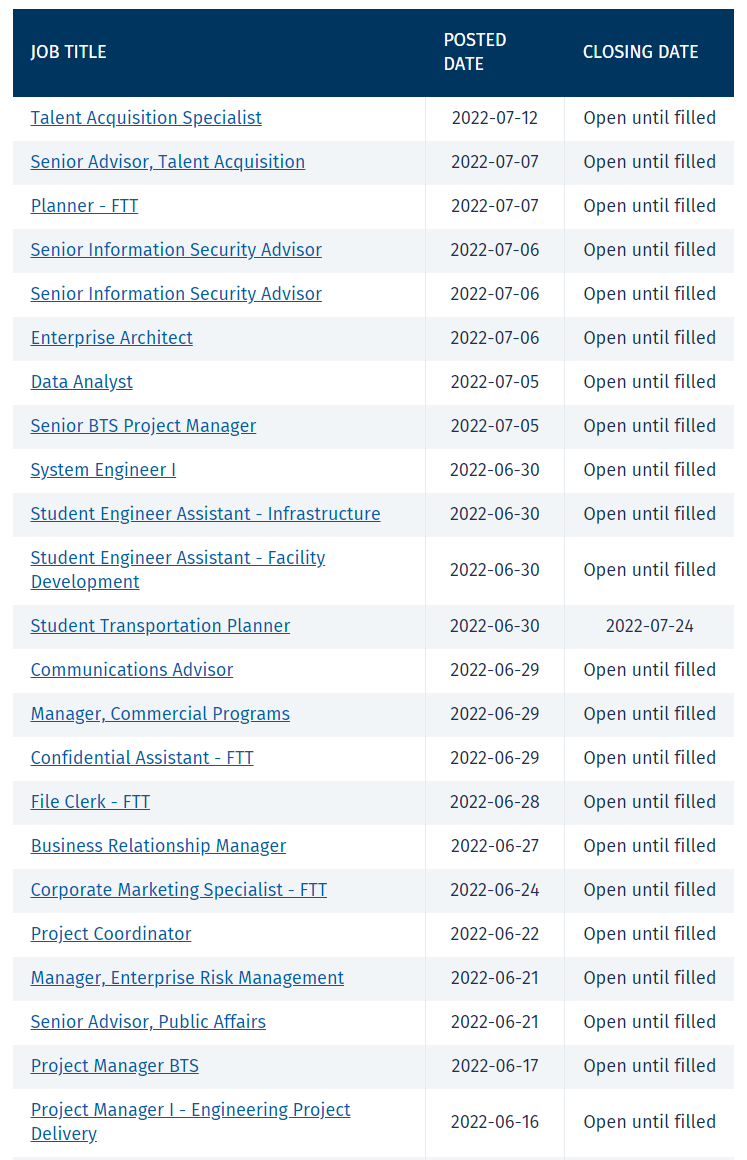Sort by the Posted Date column header
The image size is (747, 1160).
coord(475,52)
